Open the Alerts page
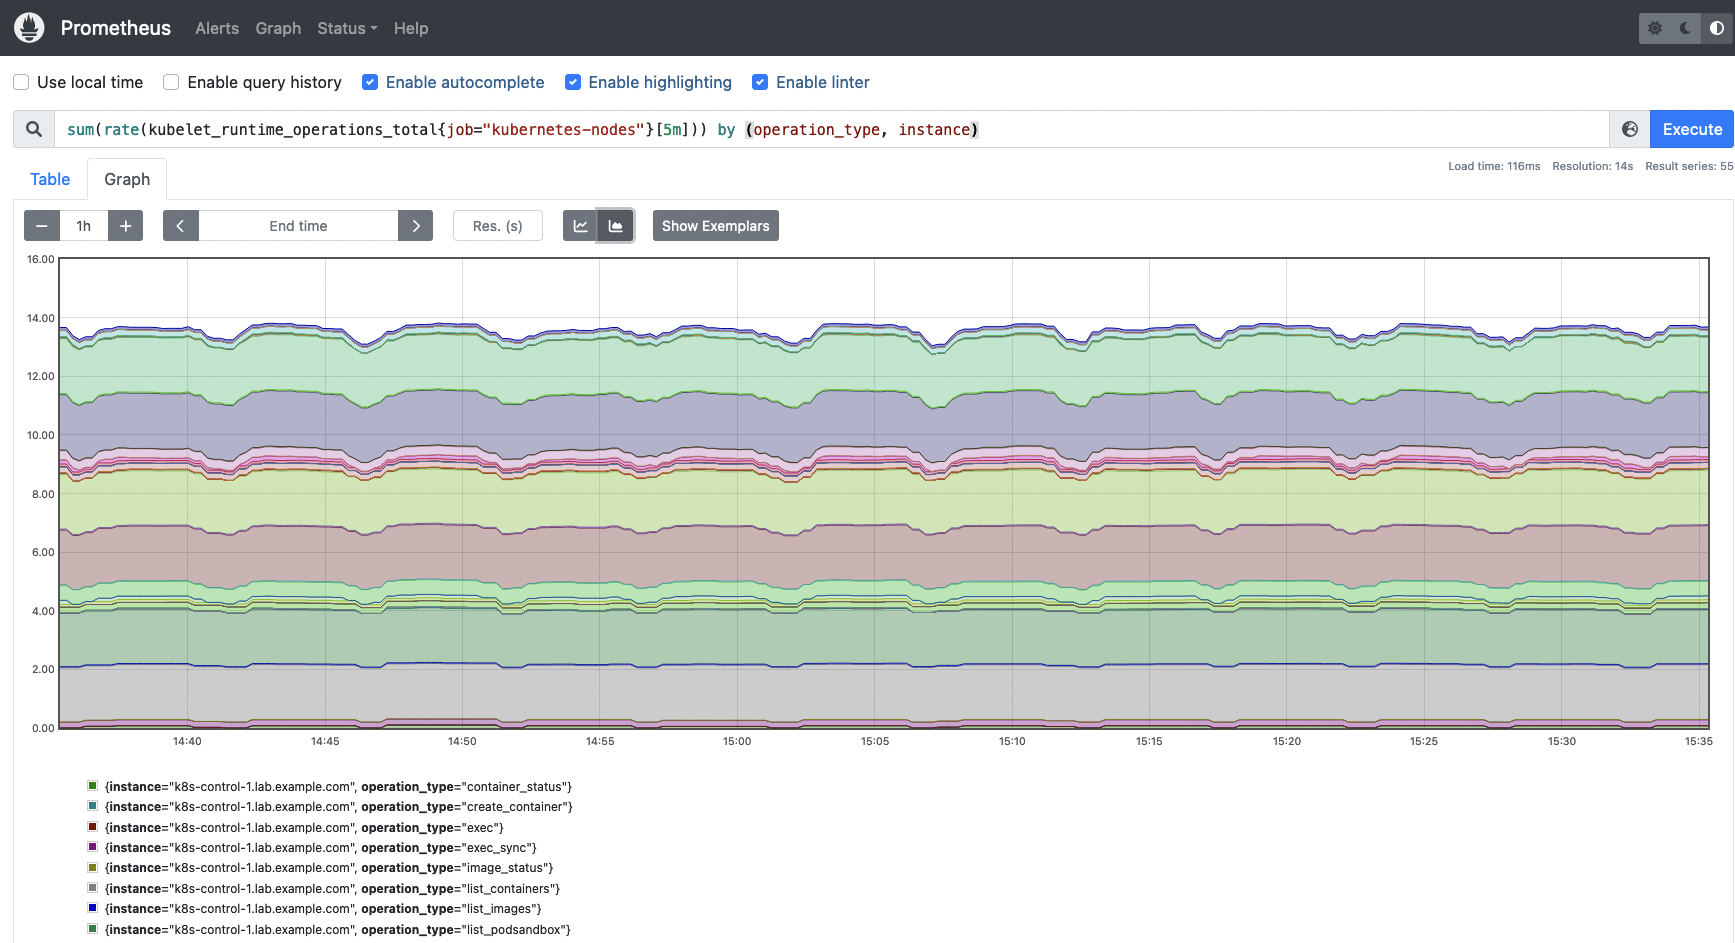 [x=217, y=28]
